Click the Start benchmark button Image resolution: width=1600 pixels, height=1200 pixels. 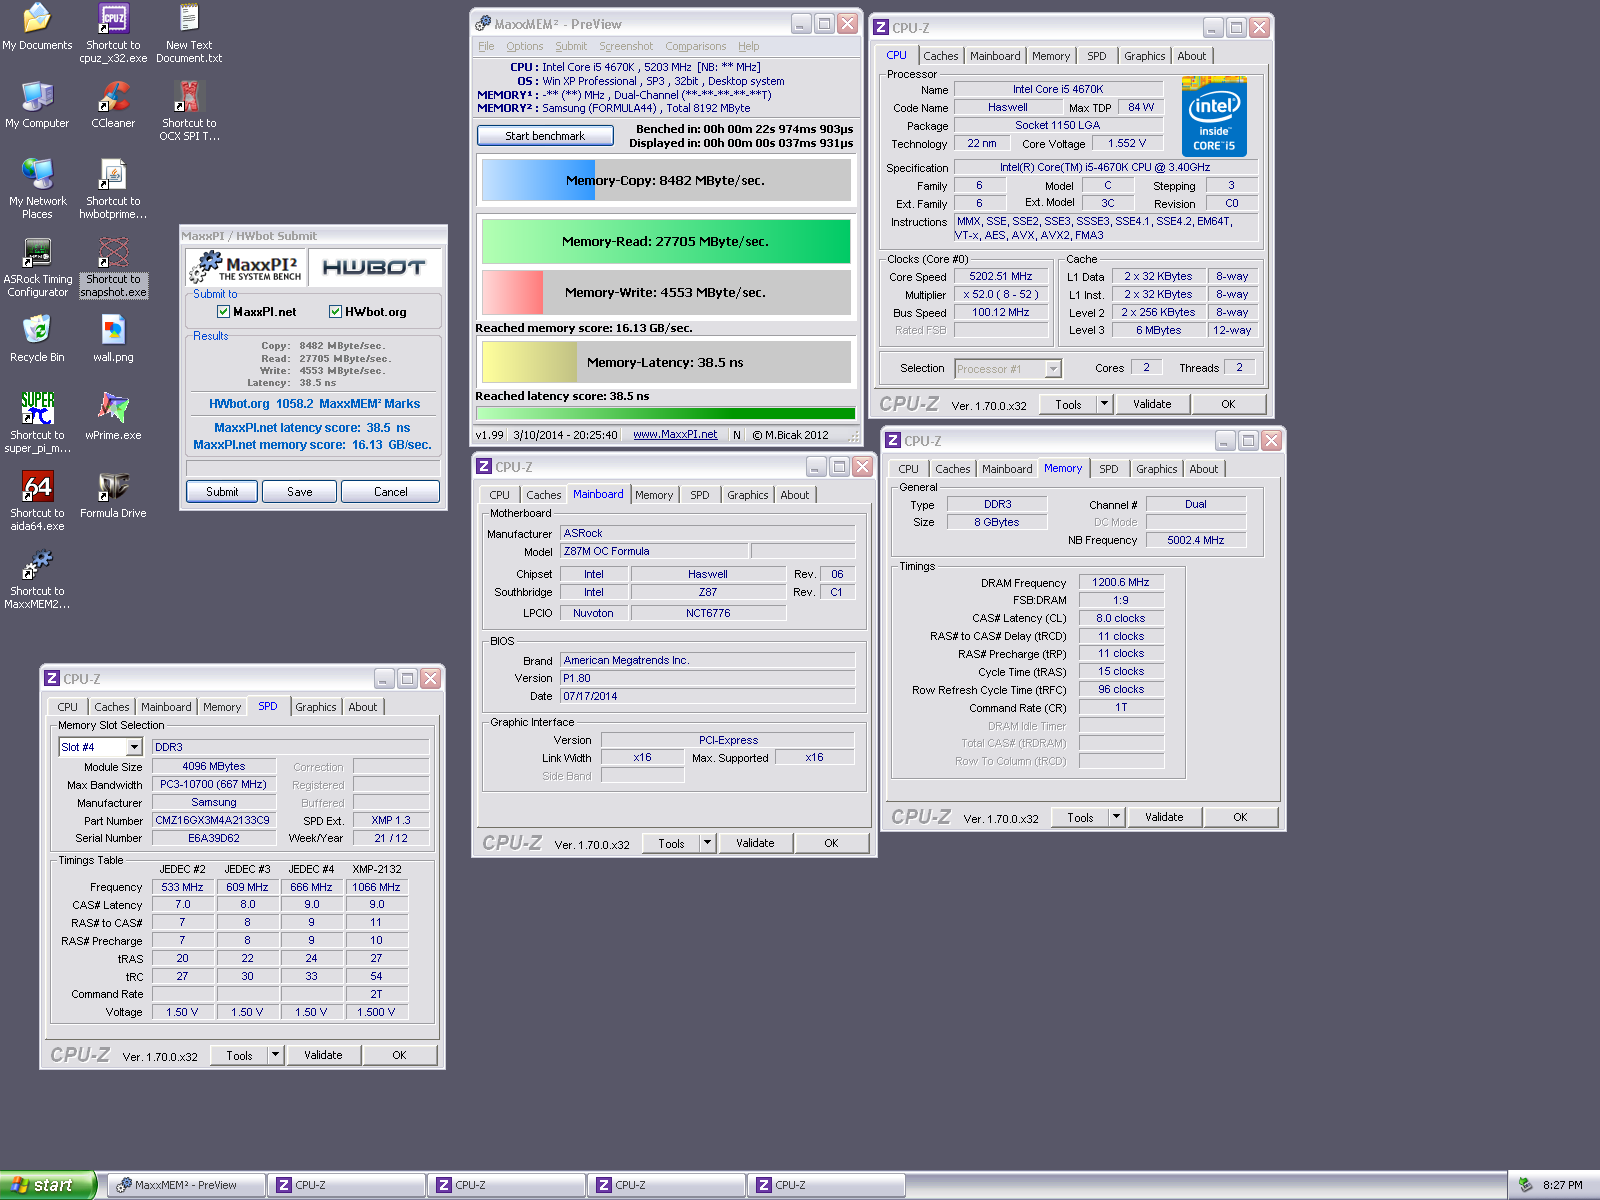(x=545, y=136)
